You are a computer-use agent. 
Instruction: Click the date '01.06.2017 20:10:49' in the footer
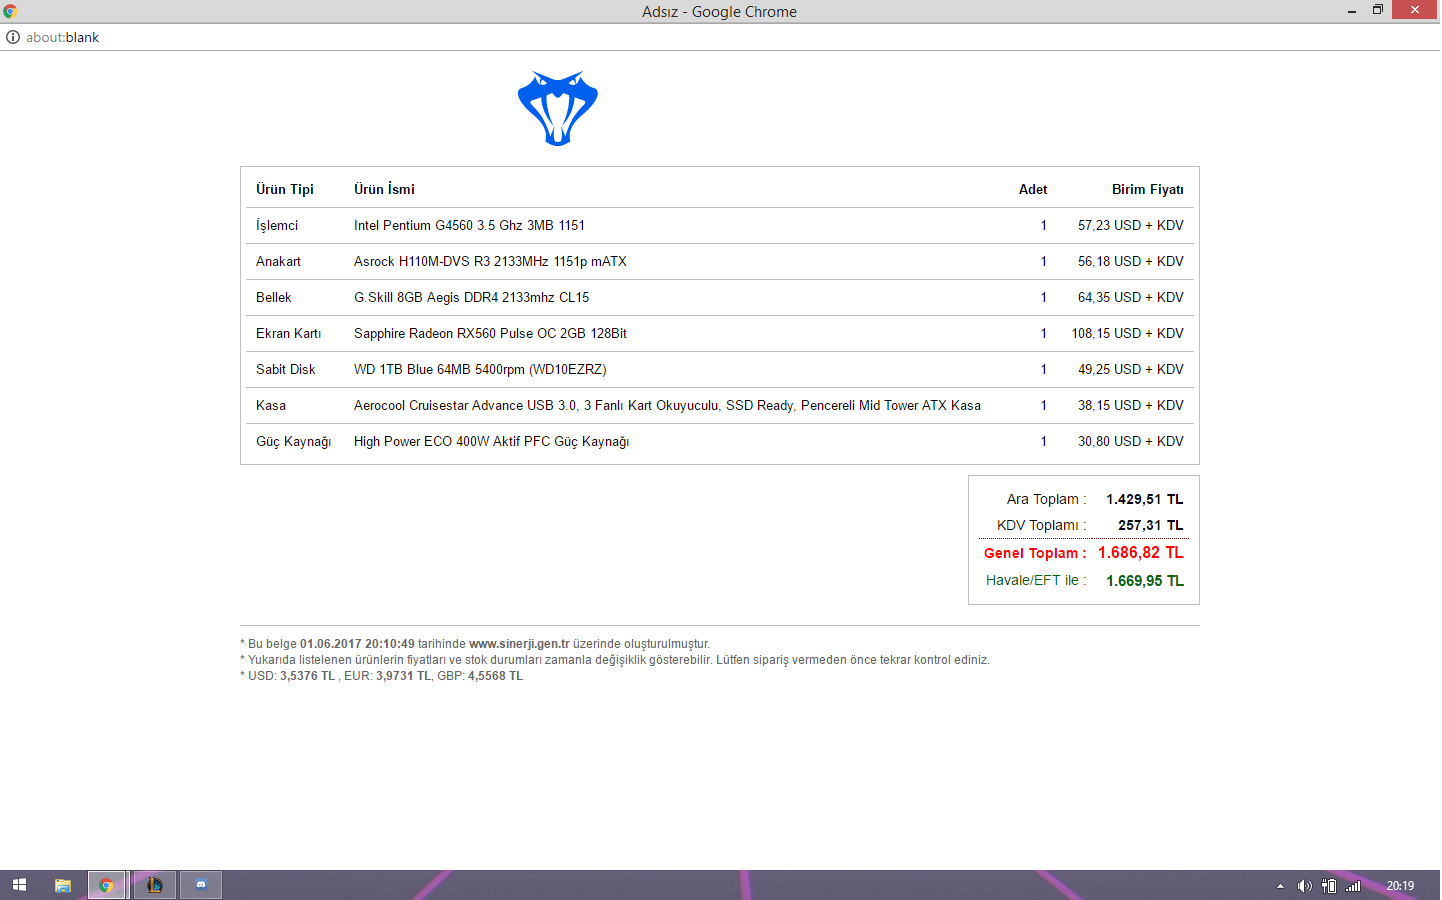pos(357,644)
